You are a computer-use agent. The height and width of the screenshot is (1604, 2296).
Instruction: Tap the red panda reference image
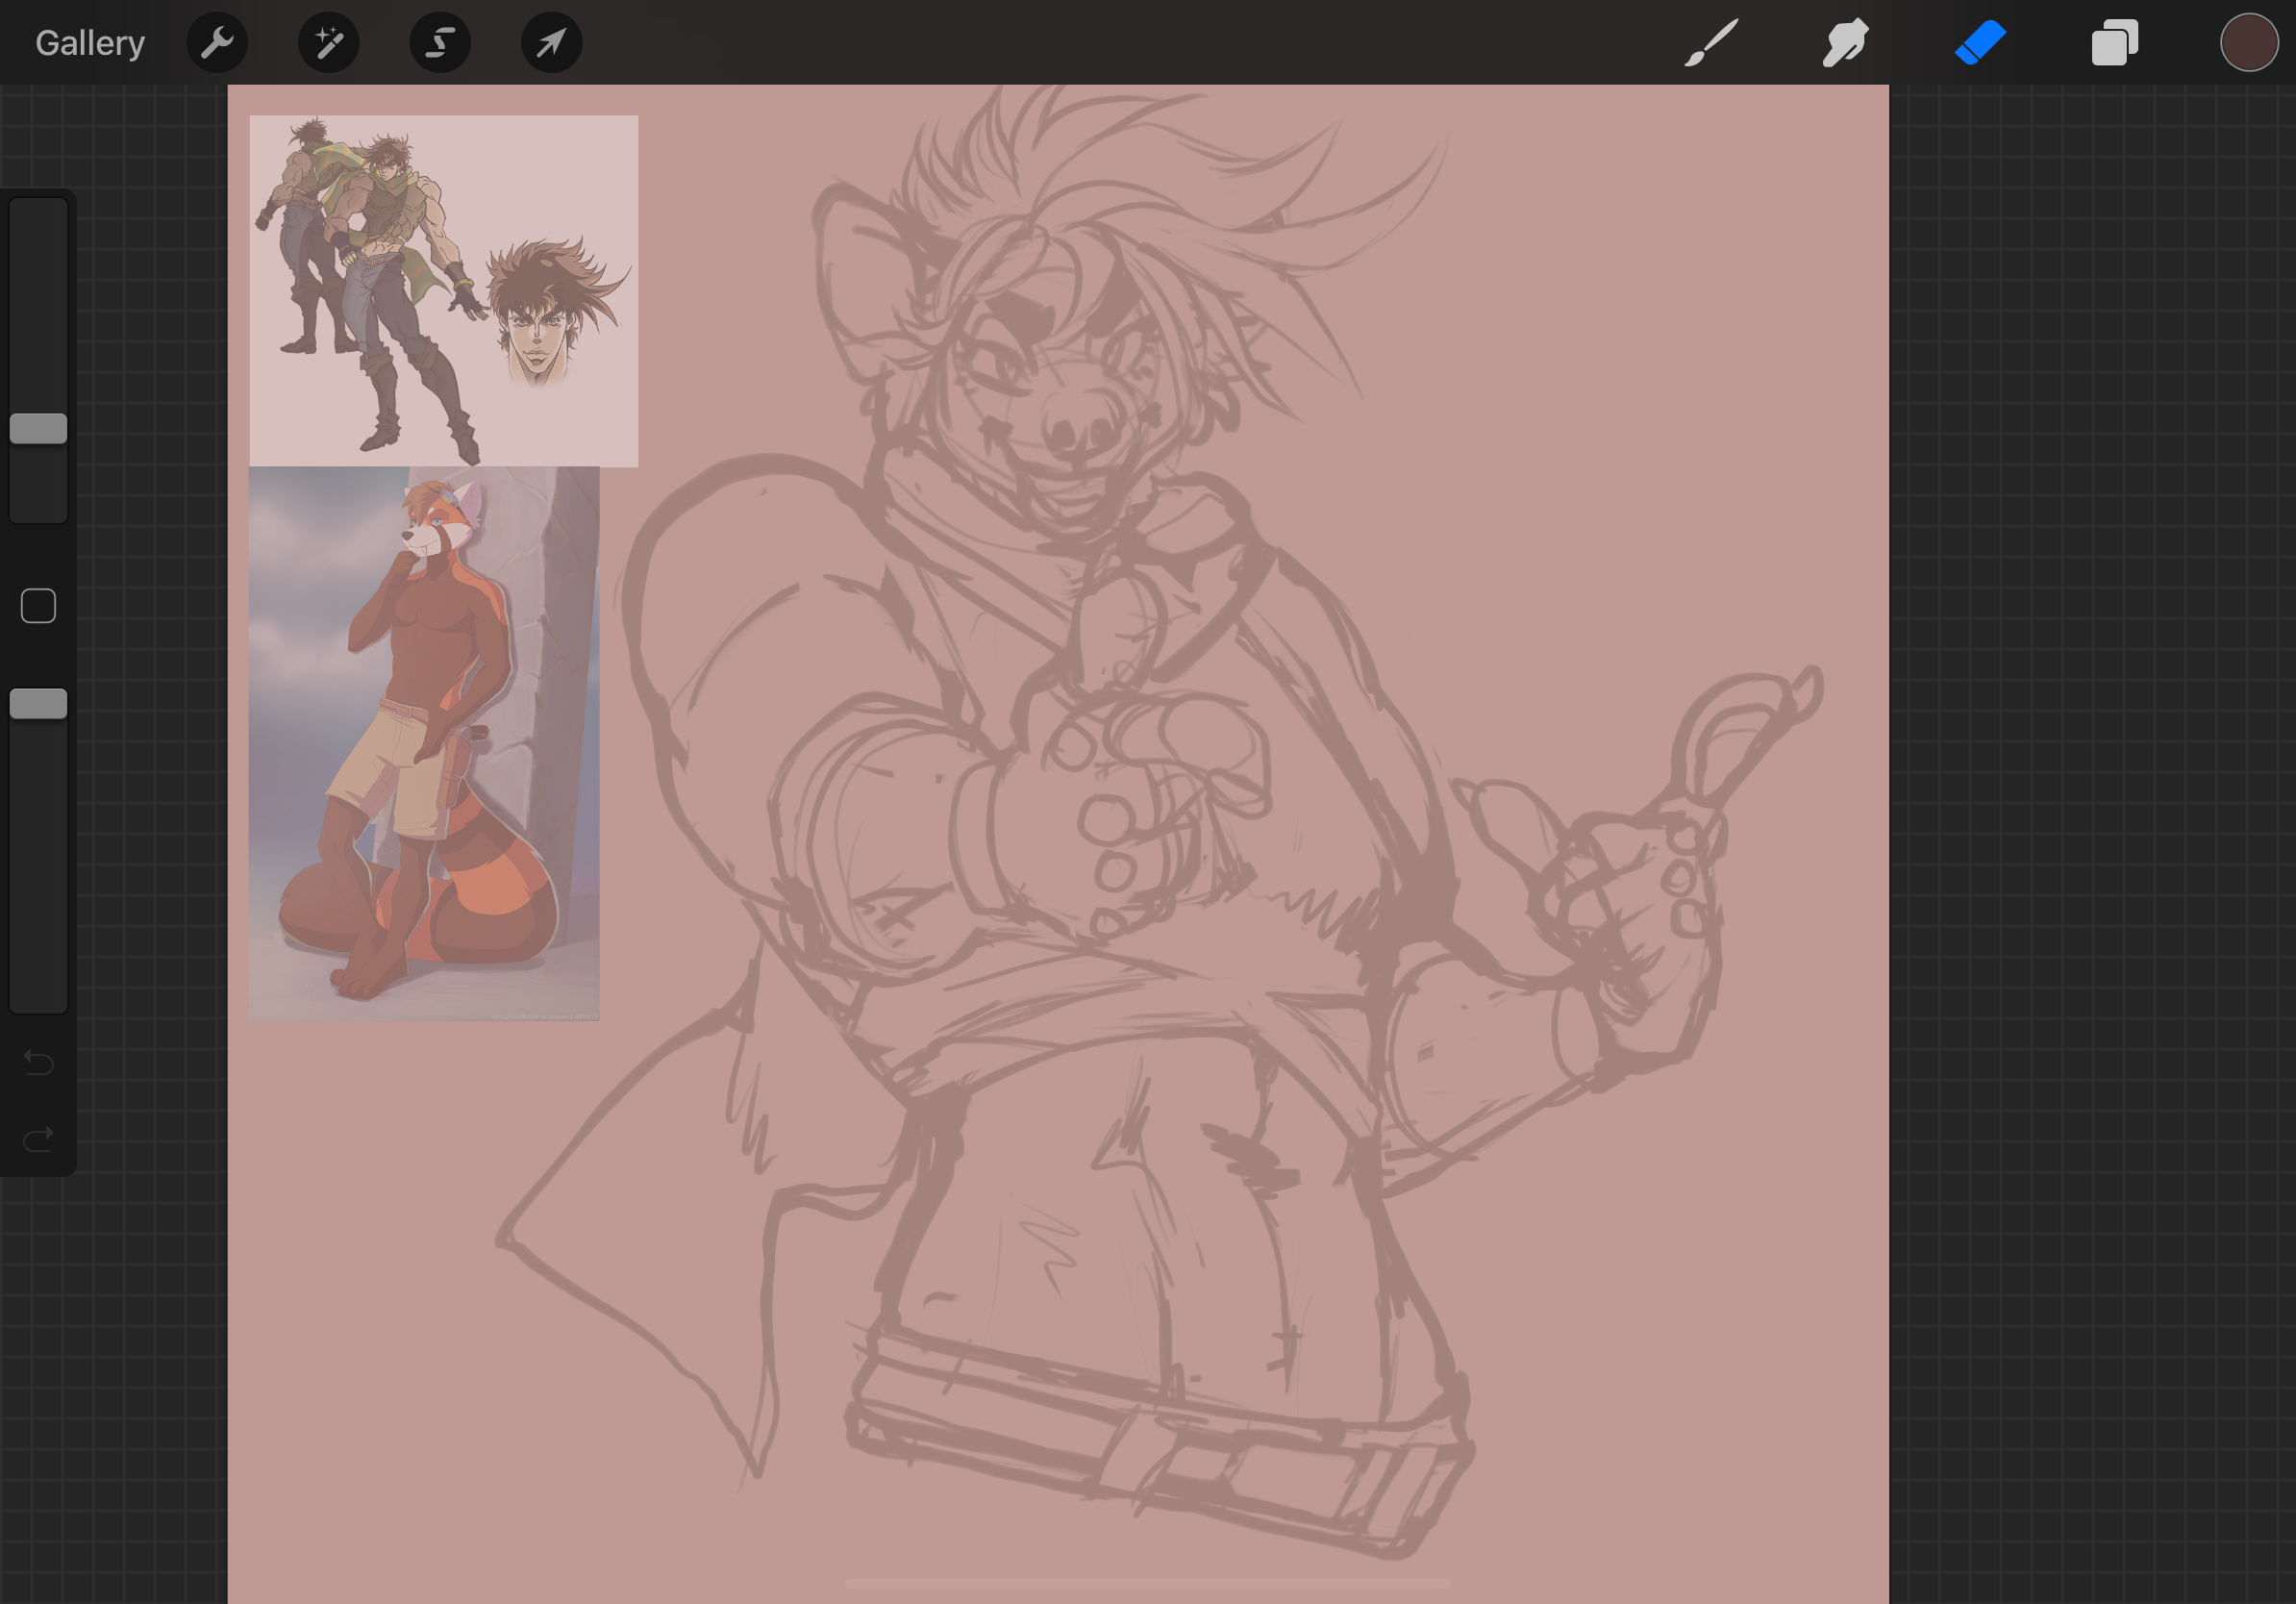tap(424, 743)
